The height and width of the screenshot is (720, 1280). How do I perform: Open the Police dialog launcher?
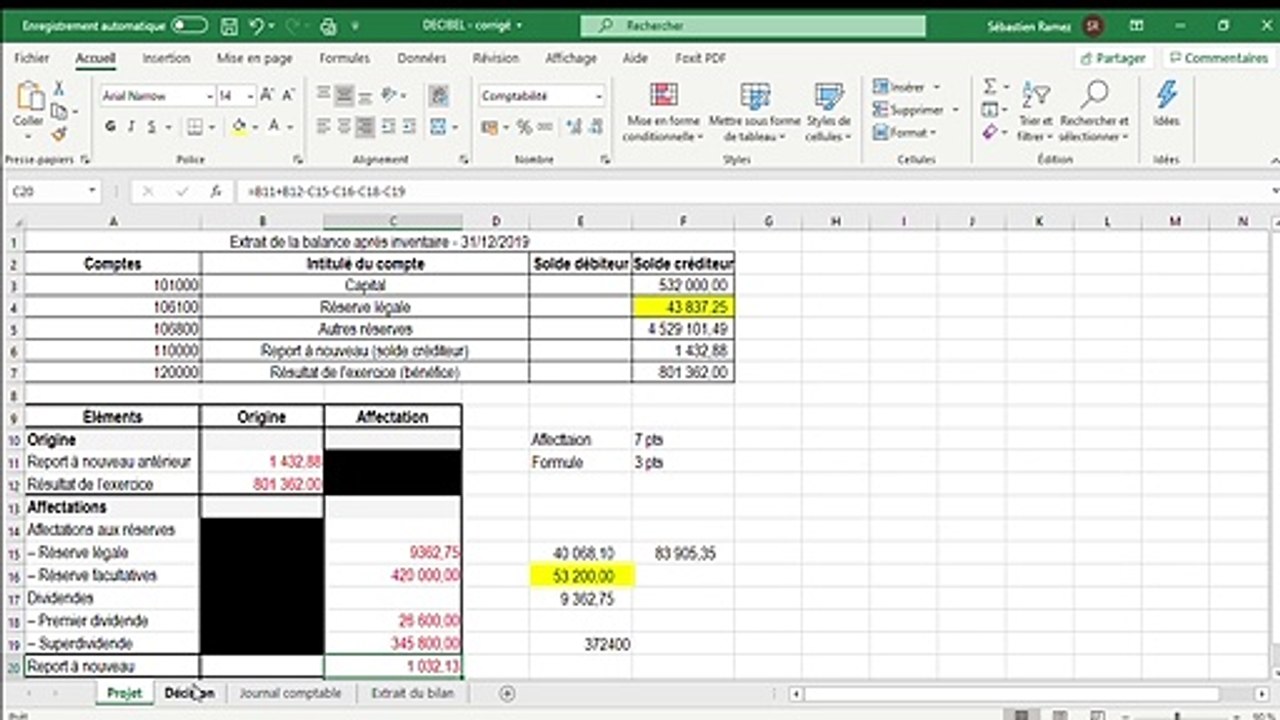tap(298, 160)
